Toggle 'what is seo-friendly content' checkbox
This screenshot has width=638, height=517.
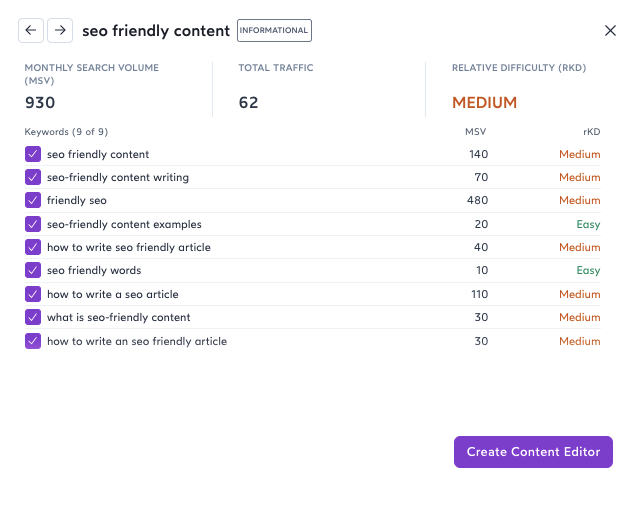click(x=33, y=317)
